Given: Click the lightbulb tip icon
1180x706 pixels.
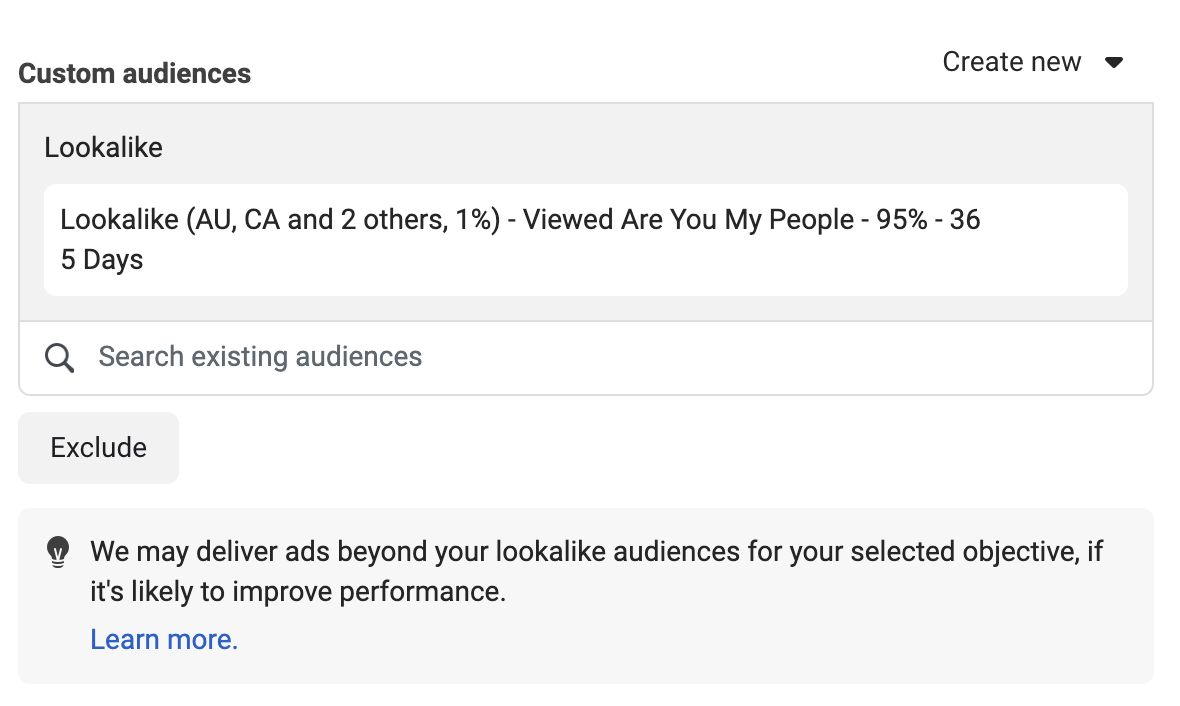Looking at the screenshot, I should pos(58,552).
